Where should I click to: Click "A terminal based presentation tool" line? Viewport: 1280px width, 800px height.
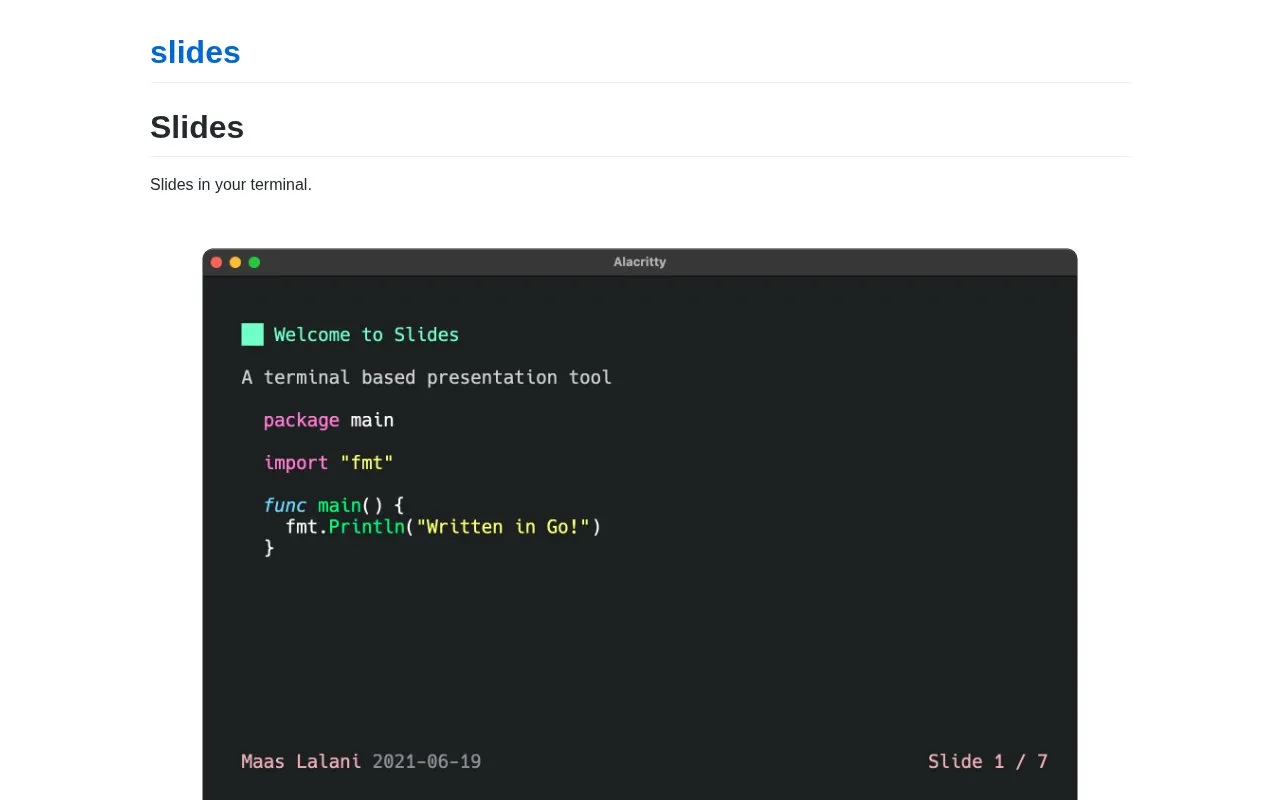(427, 377)
